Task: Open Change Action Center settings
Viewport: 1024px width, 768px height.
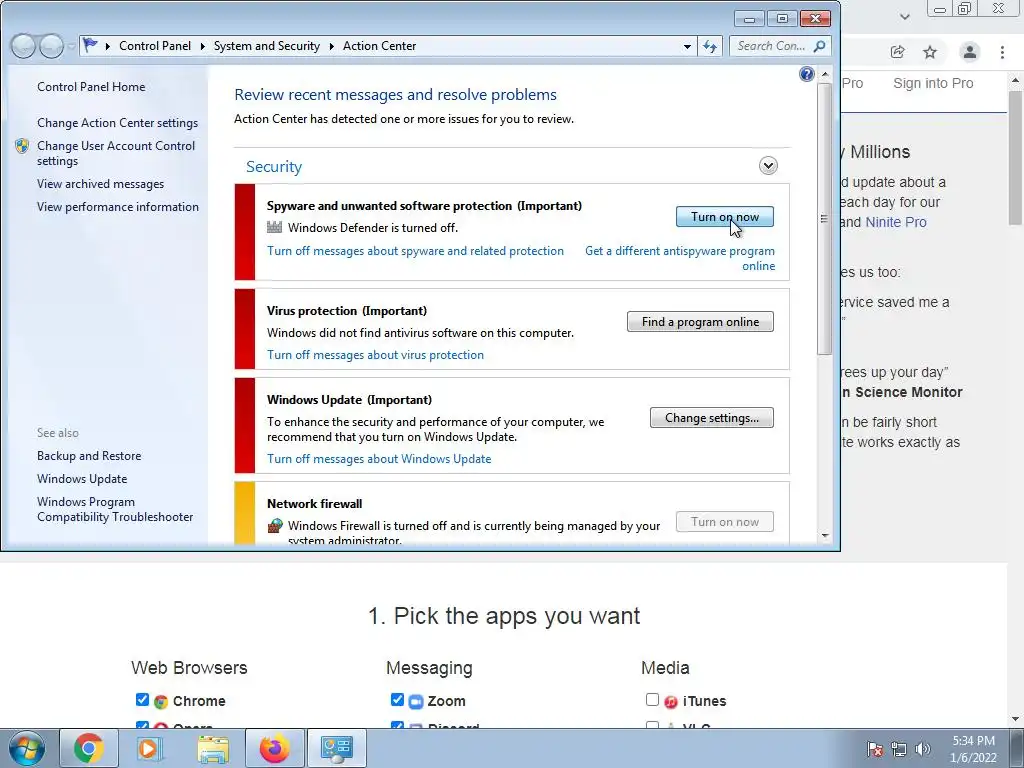Action: click(118, 123)
